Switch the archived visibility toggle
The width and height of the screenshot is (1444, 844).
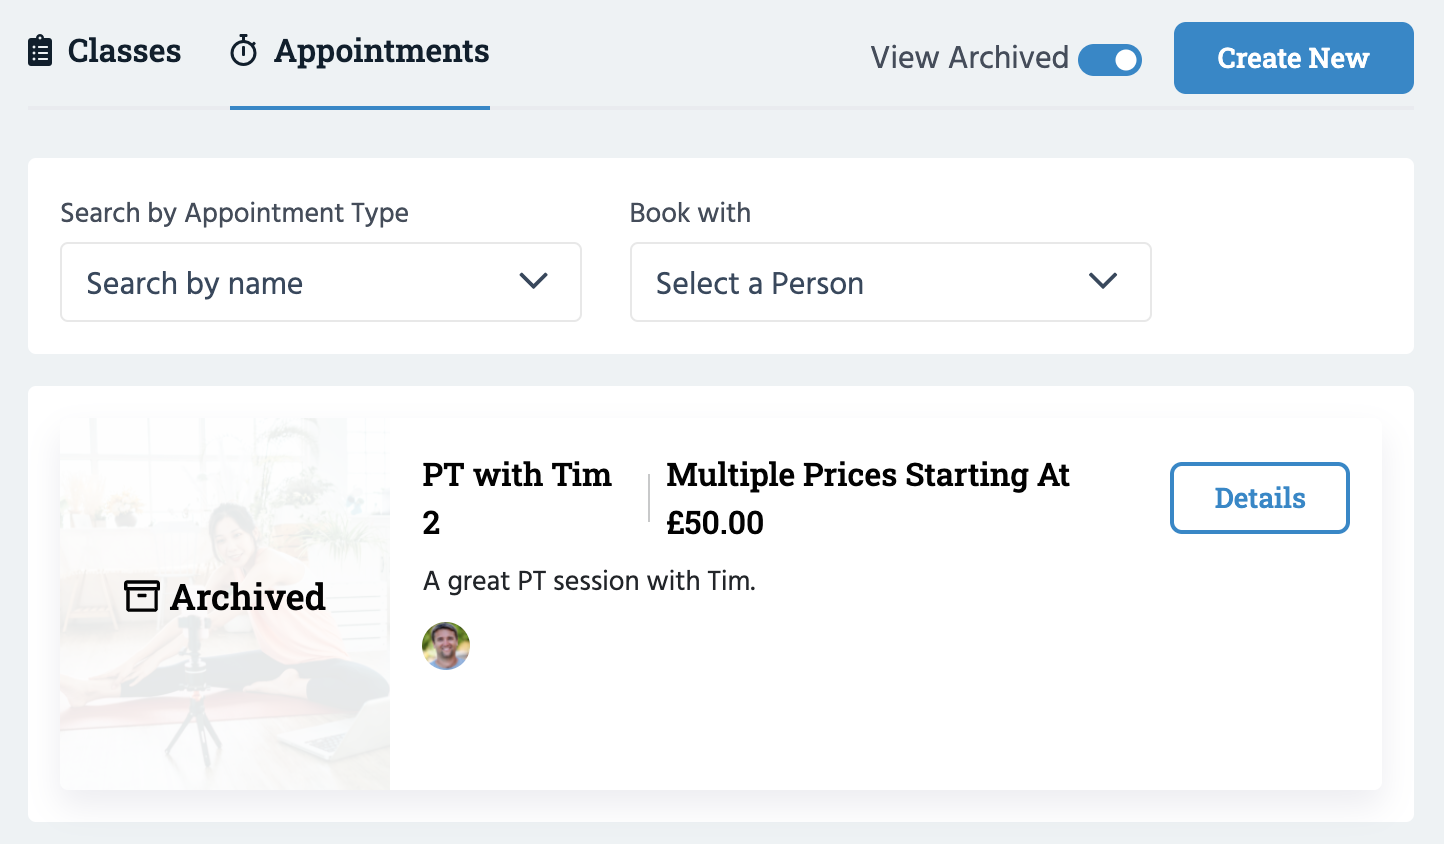click(1110, 60)
